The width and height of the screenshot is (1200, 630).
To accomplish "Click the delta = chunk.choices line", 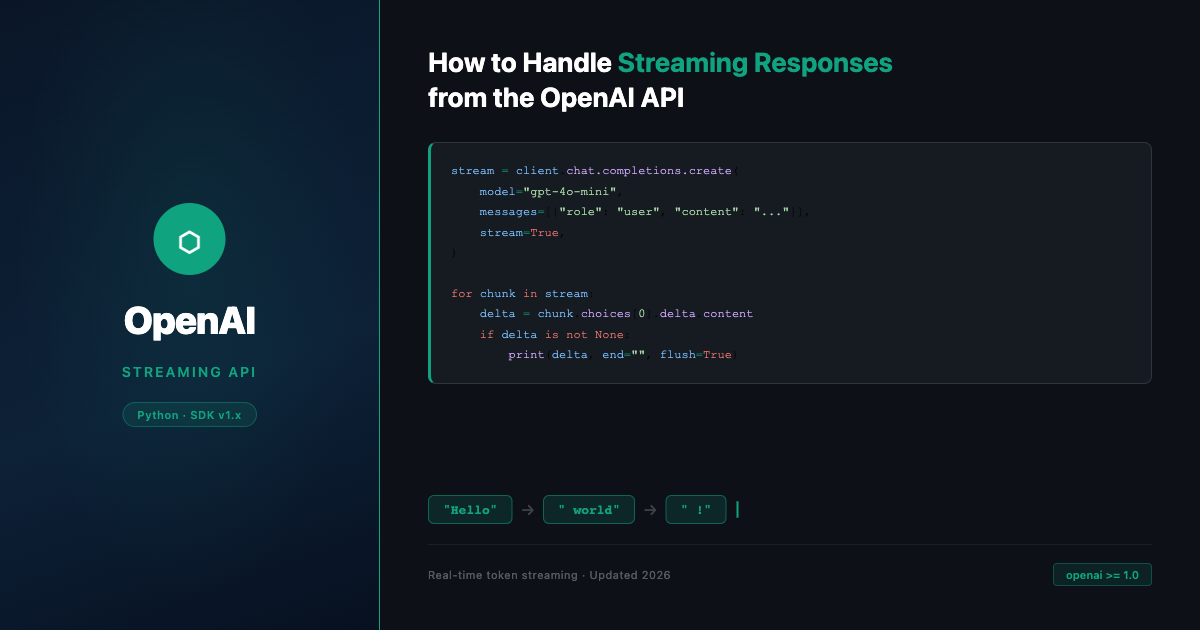I will point(617,314).
